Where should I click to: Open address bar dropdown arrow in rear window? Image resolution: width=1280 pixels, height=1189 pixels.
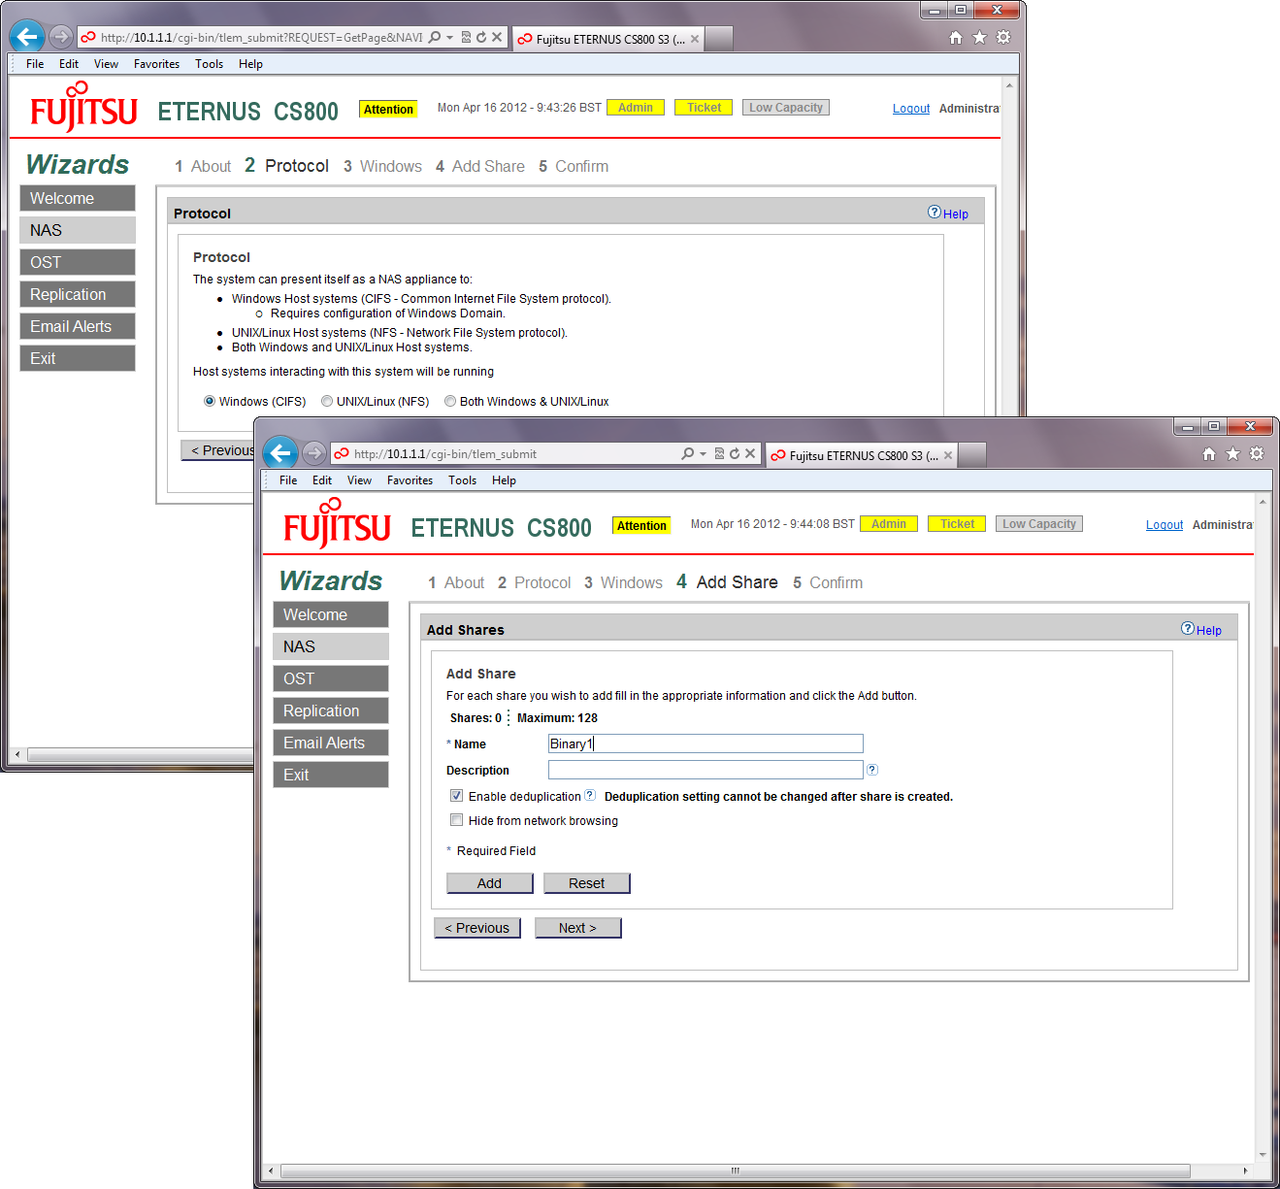coord(450,37)
